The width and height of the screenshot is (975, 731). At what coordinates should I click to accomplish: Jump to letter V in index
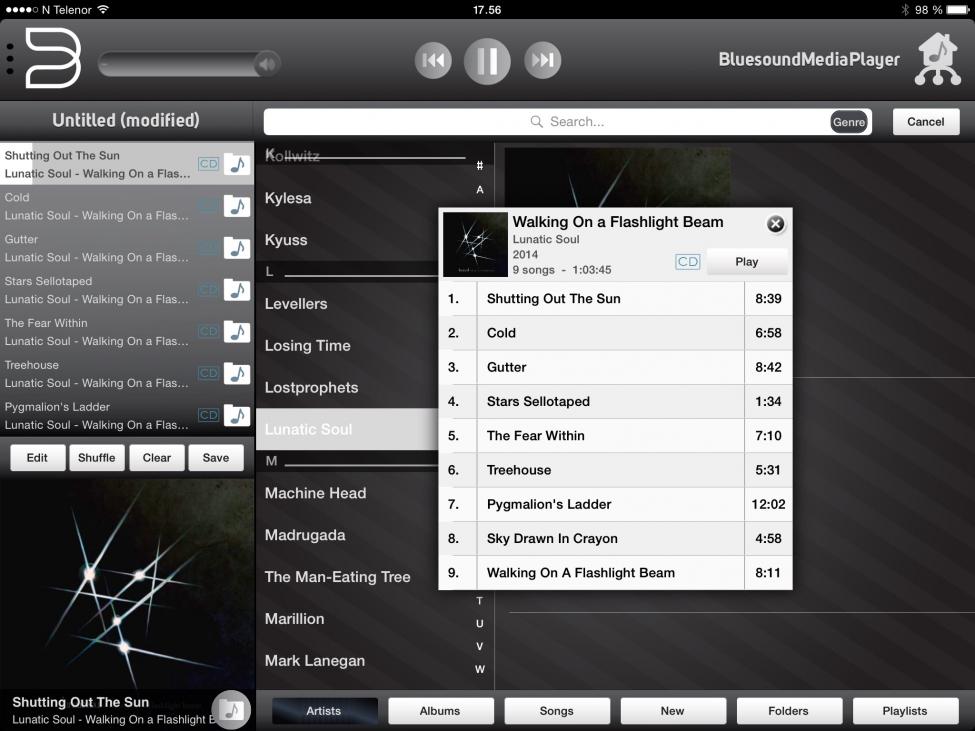click(x=479, y=646)
